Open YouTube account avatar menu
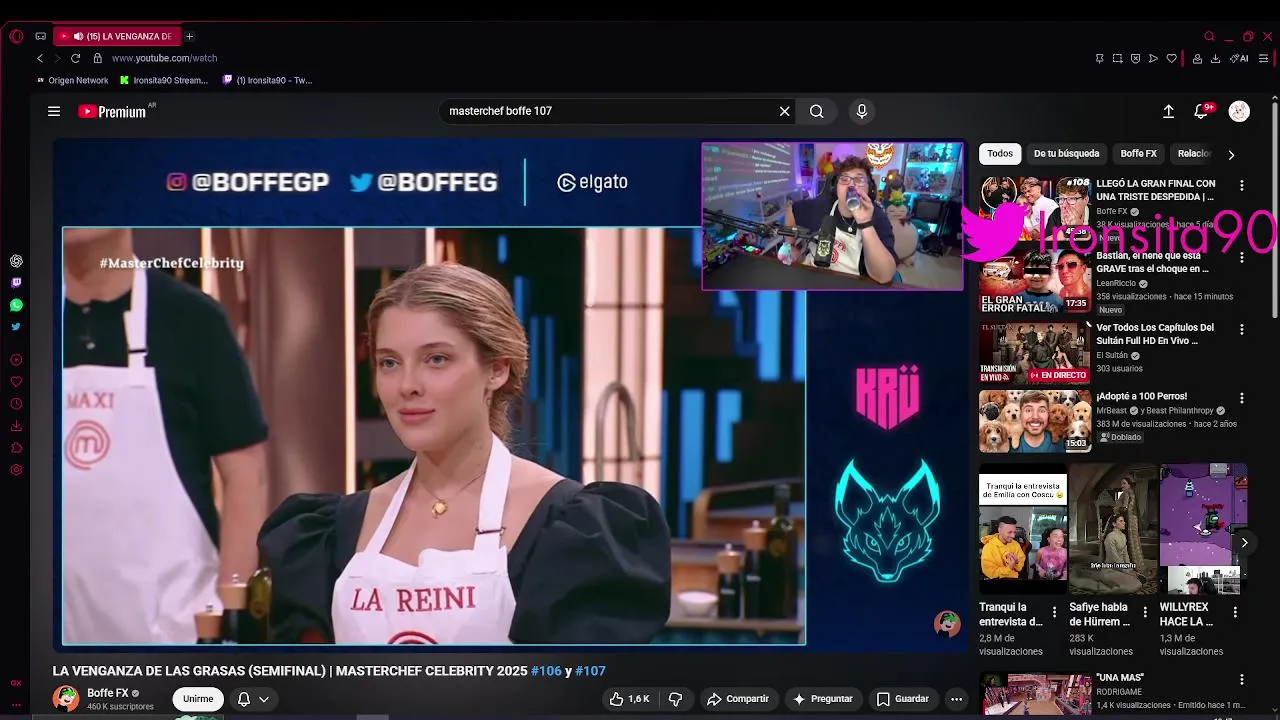The image size is (1280, 720). pos(1239,111)
